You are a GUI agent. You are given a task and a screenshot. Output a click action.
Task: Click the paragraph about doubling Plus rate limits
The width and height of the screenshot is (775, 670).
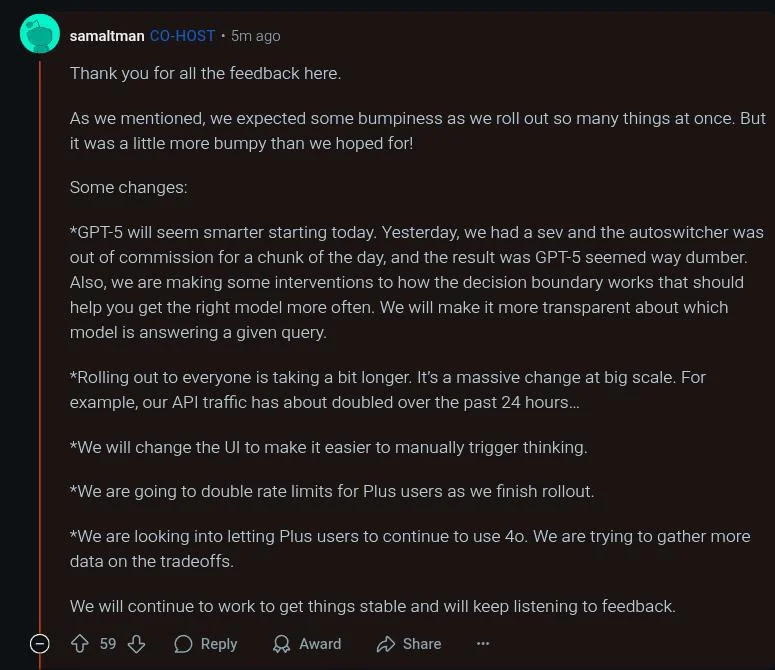(332, 491)
